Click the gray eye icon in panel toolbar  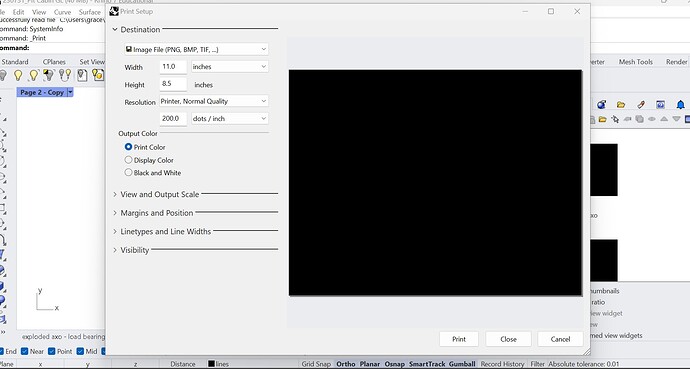click(652, 119)
